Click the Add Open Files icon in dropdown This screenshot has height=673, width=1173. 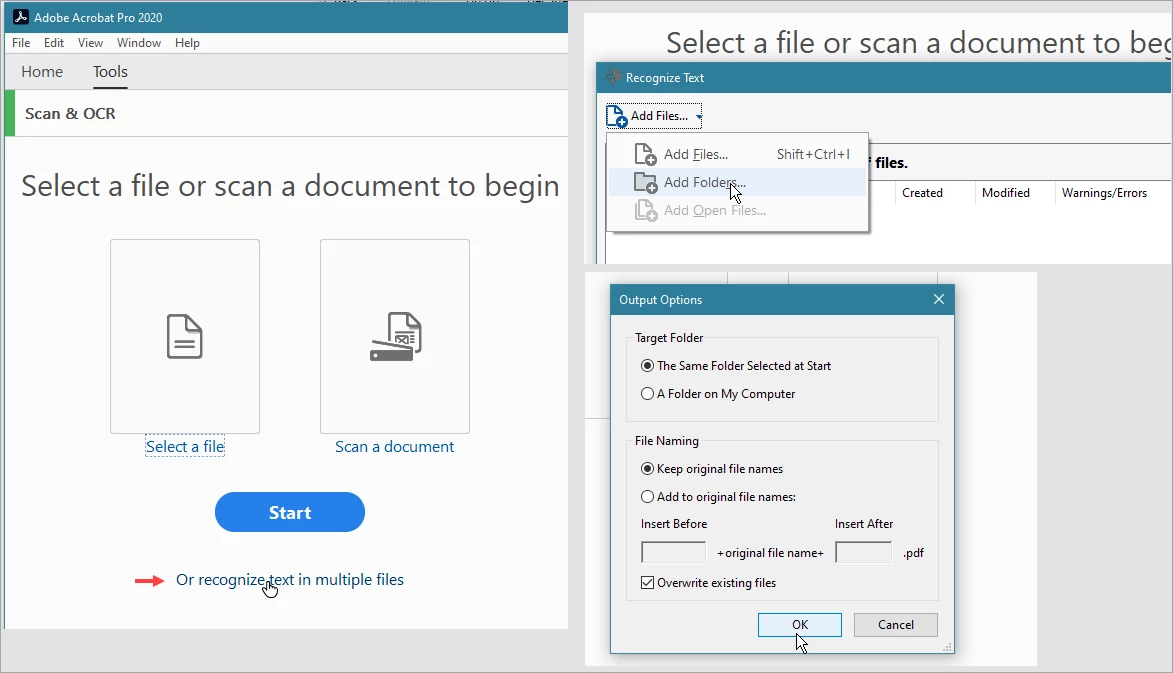[646, 210]
